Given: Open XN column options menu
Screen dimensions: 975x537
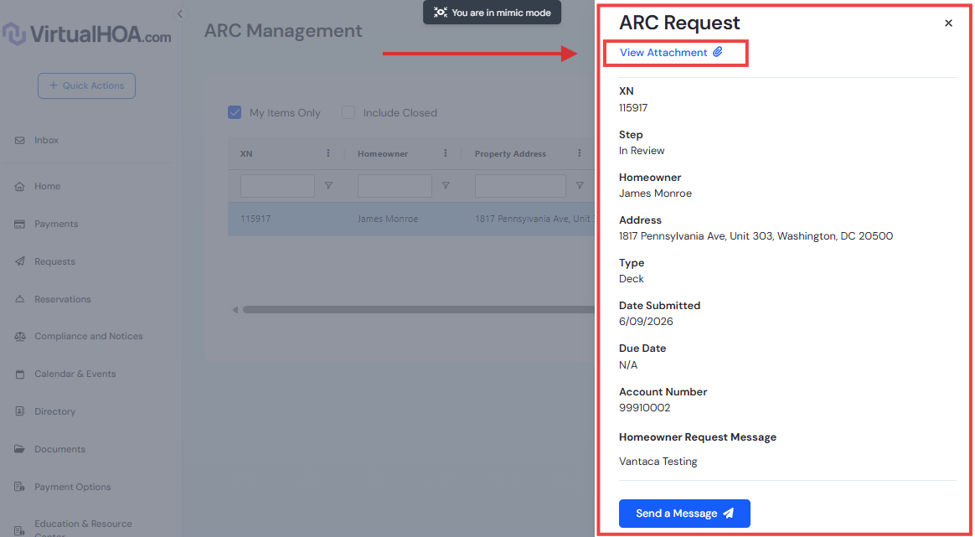Looking at the screenshot, I should 328,154.
